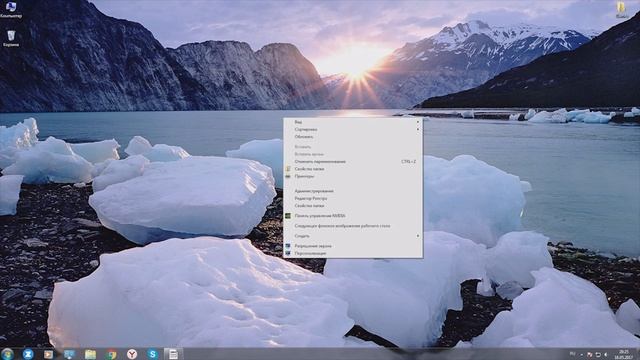Open the monitor icon in taskbar
This screenshot has height=360, width=640.
tap(69, 354)
